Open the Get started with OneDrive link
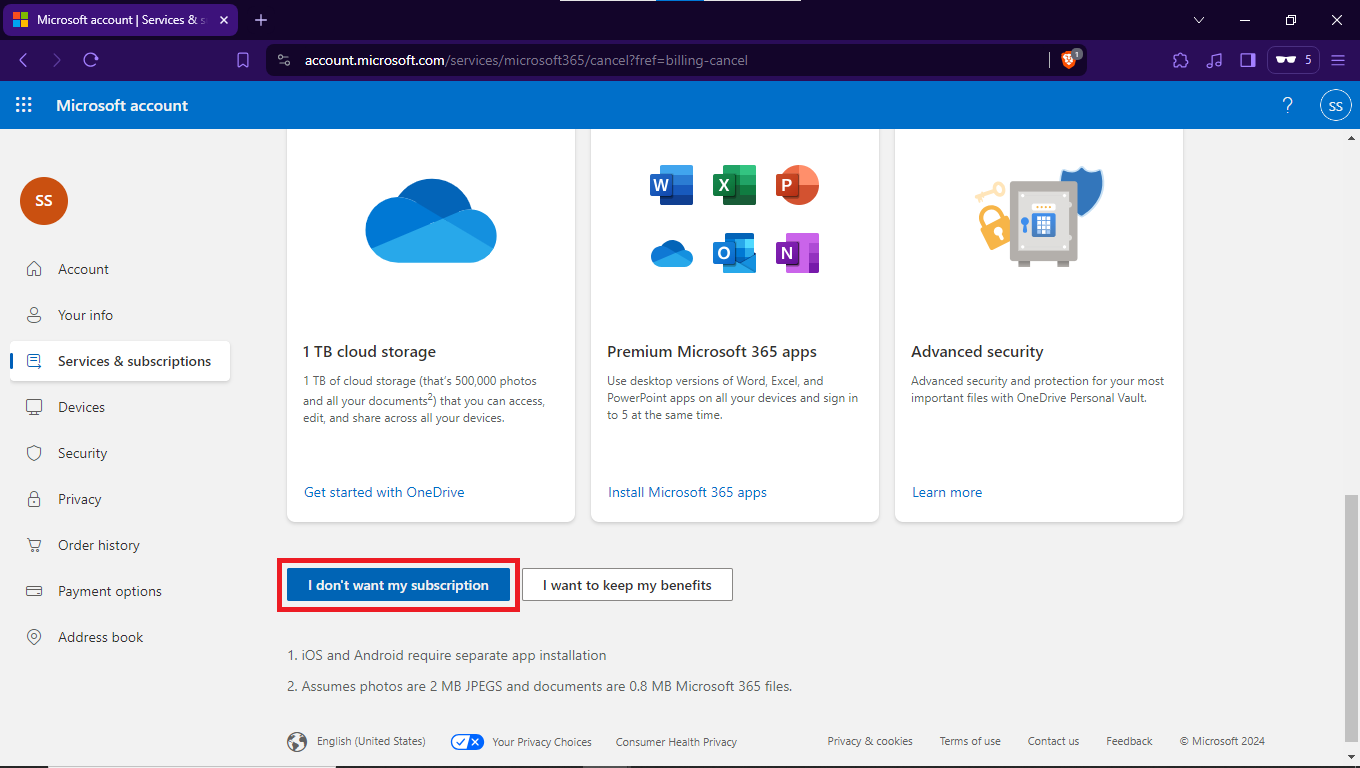Viewport: 1360px width, 768px height. 384,492
